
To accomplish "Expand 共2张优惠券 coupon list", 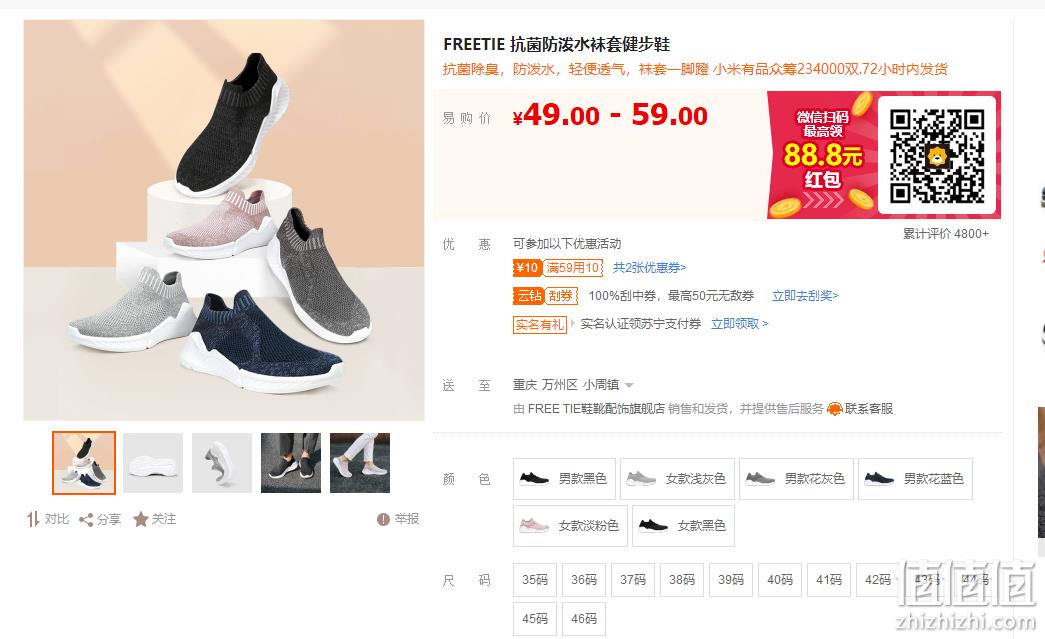I will [649, 268].
